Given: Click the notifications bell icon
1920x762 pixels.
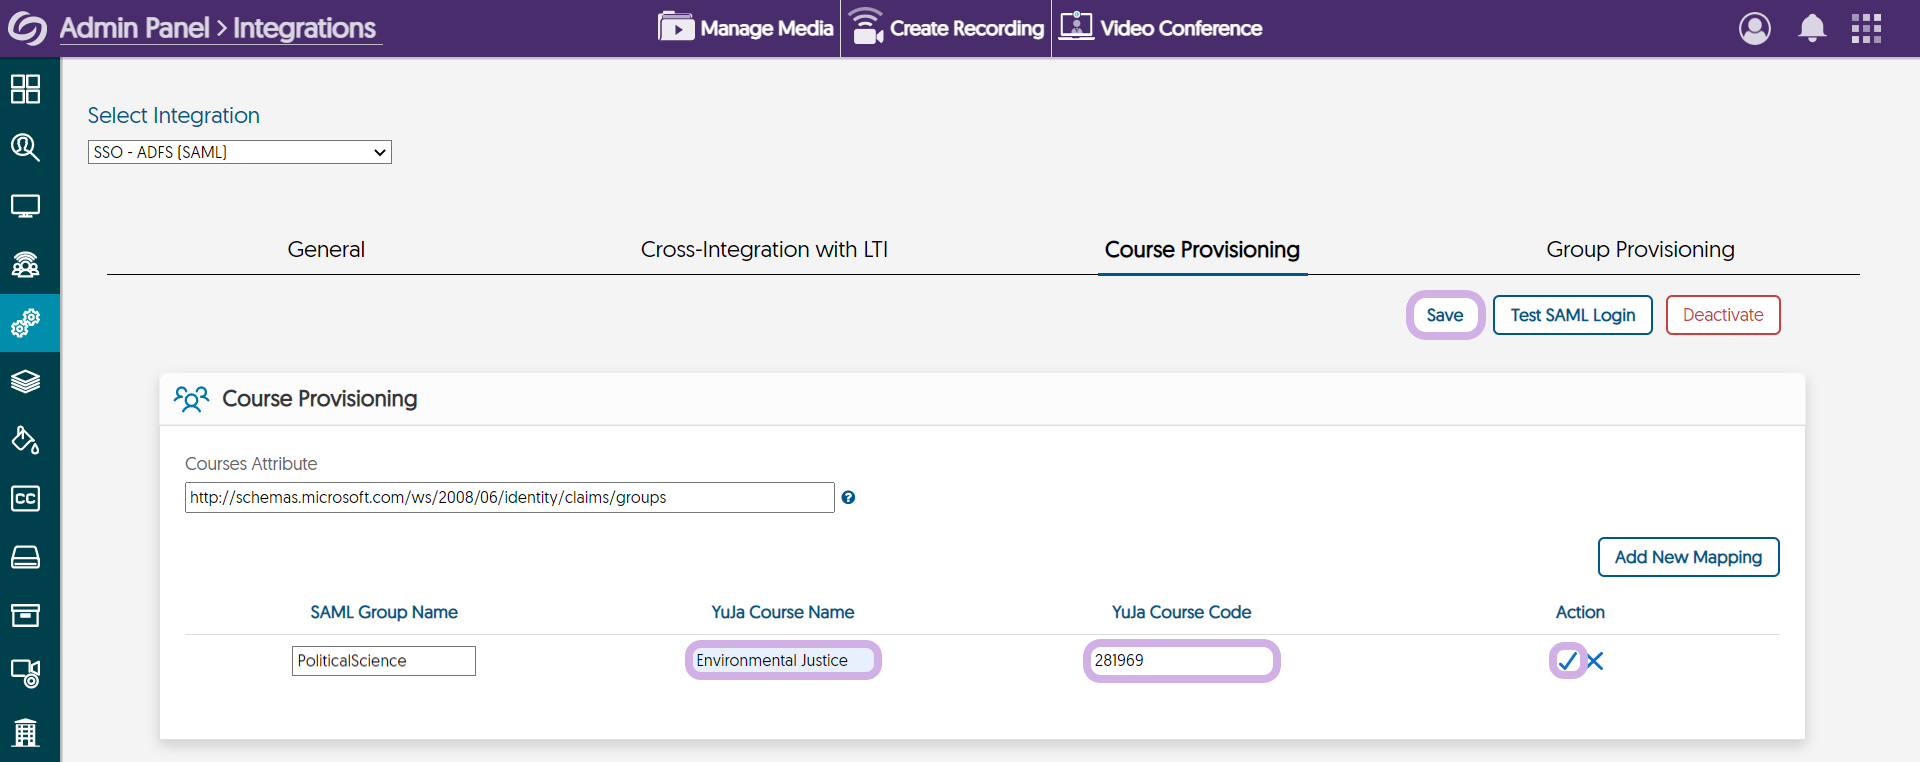Looking at the screenshot, I should 1812,28.
